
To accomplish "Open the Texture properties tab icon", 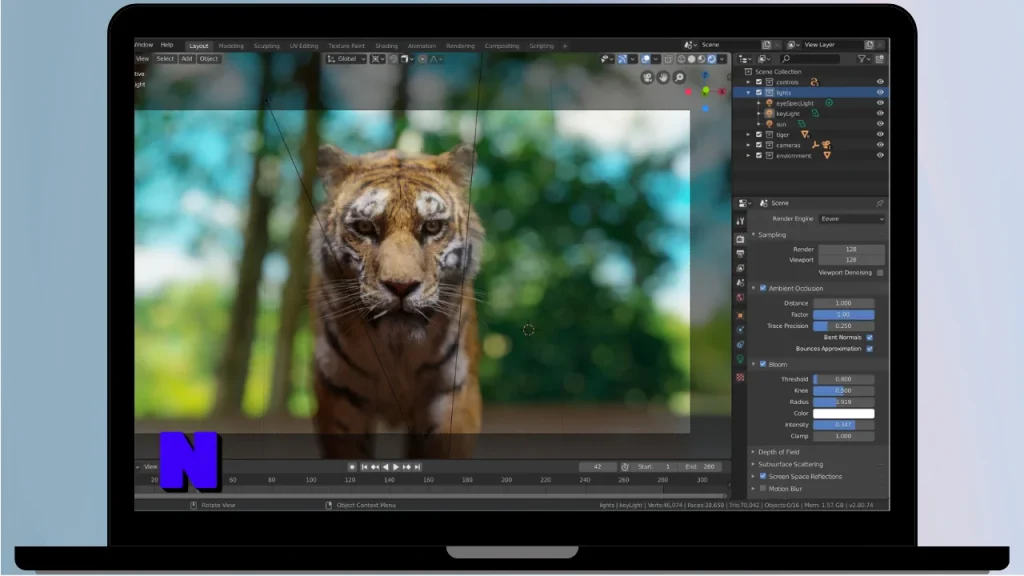I will [x=740, y=377].
